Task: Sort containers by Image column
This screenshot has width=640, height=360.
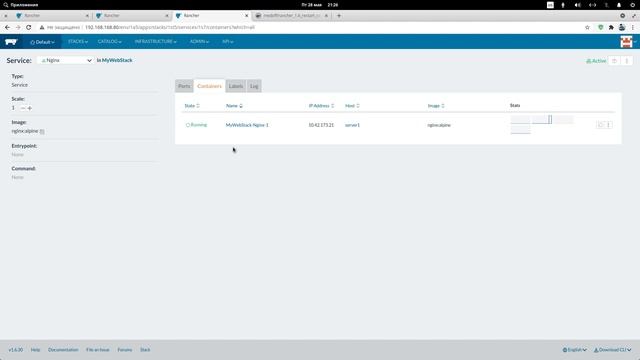Action: coord(436,106)
